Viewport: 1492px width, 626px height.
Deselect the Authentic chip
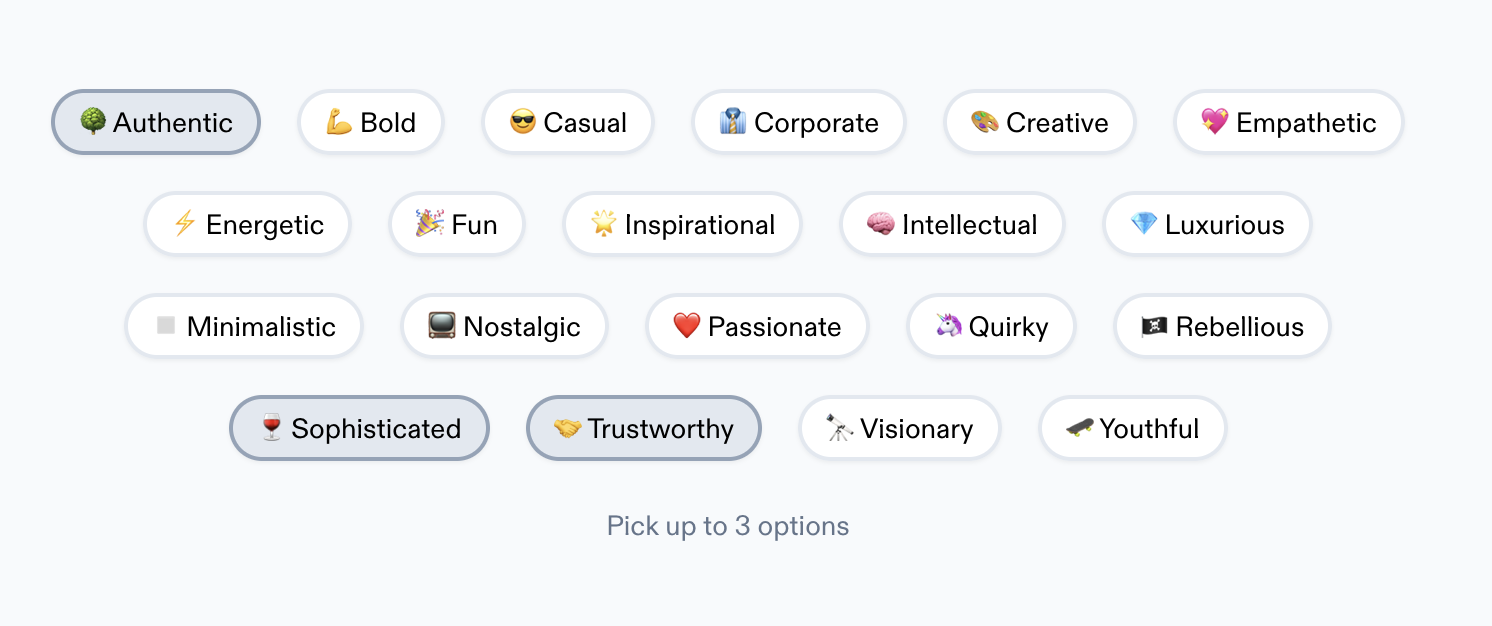tap(156, 122)
